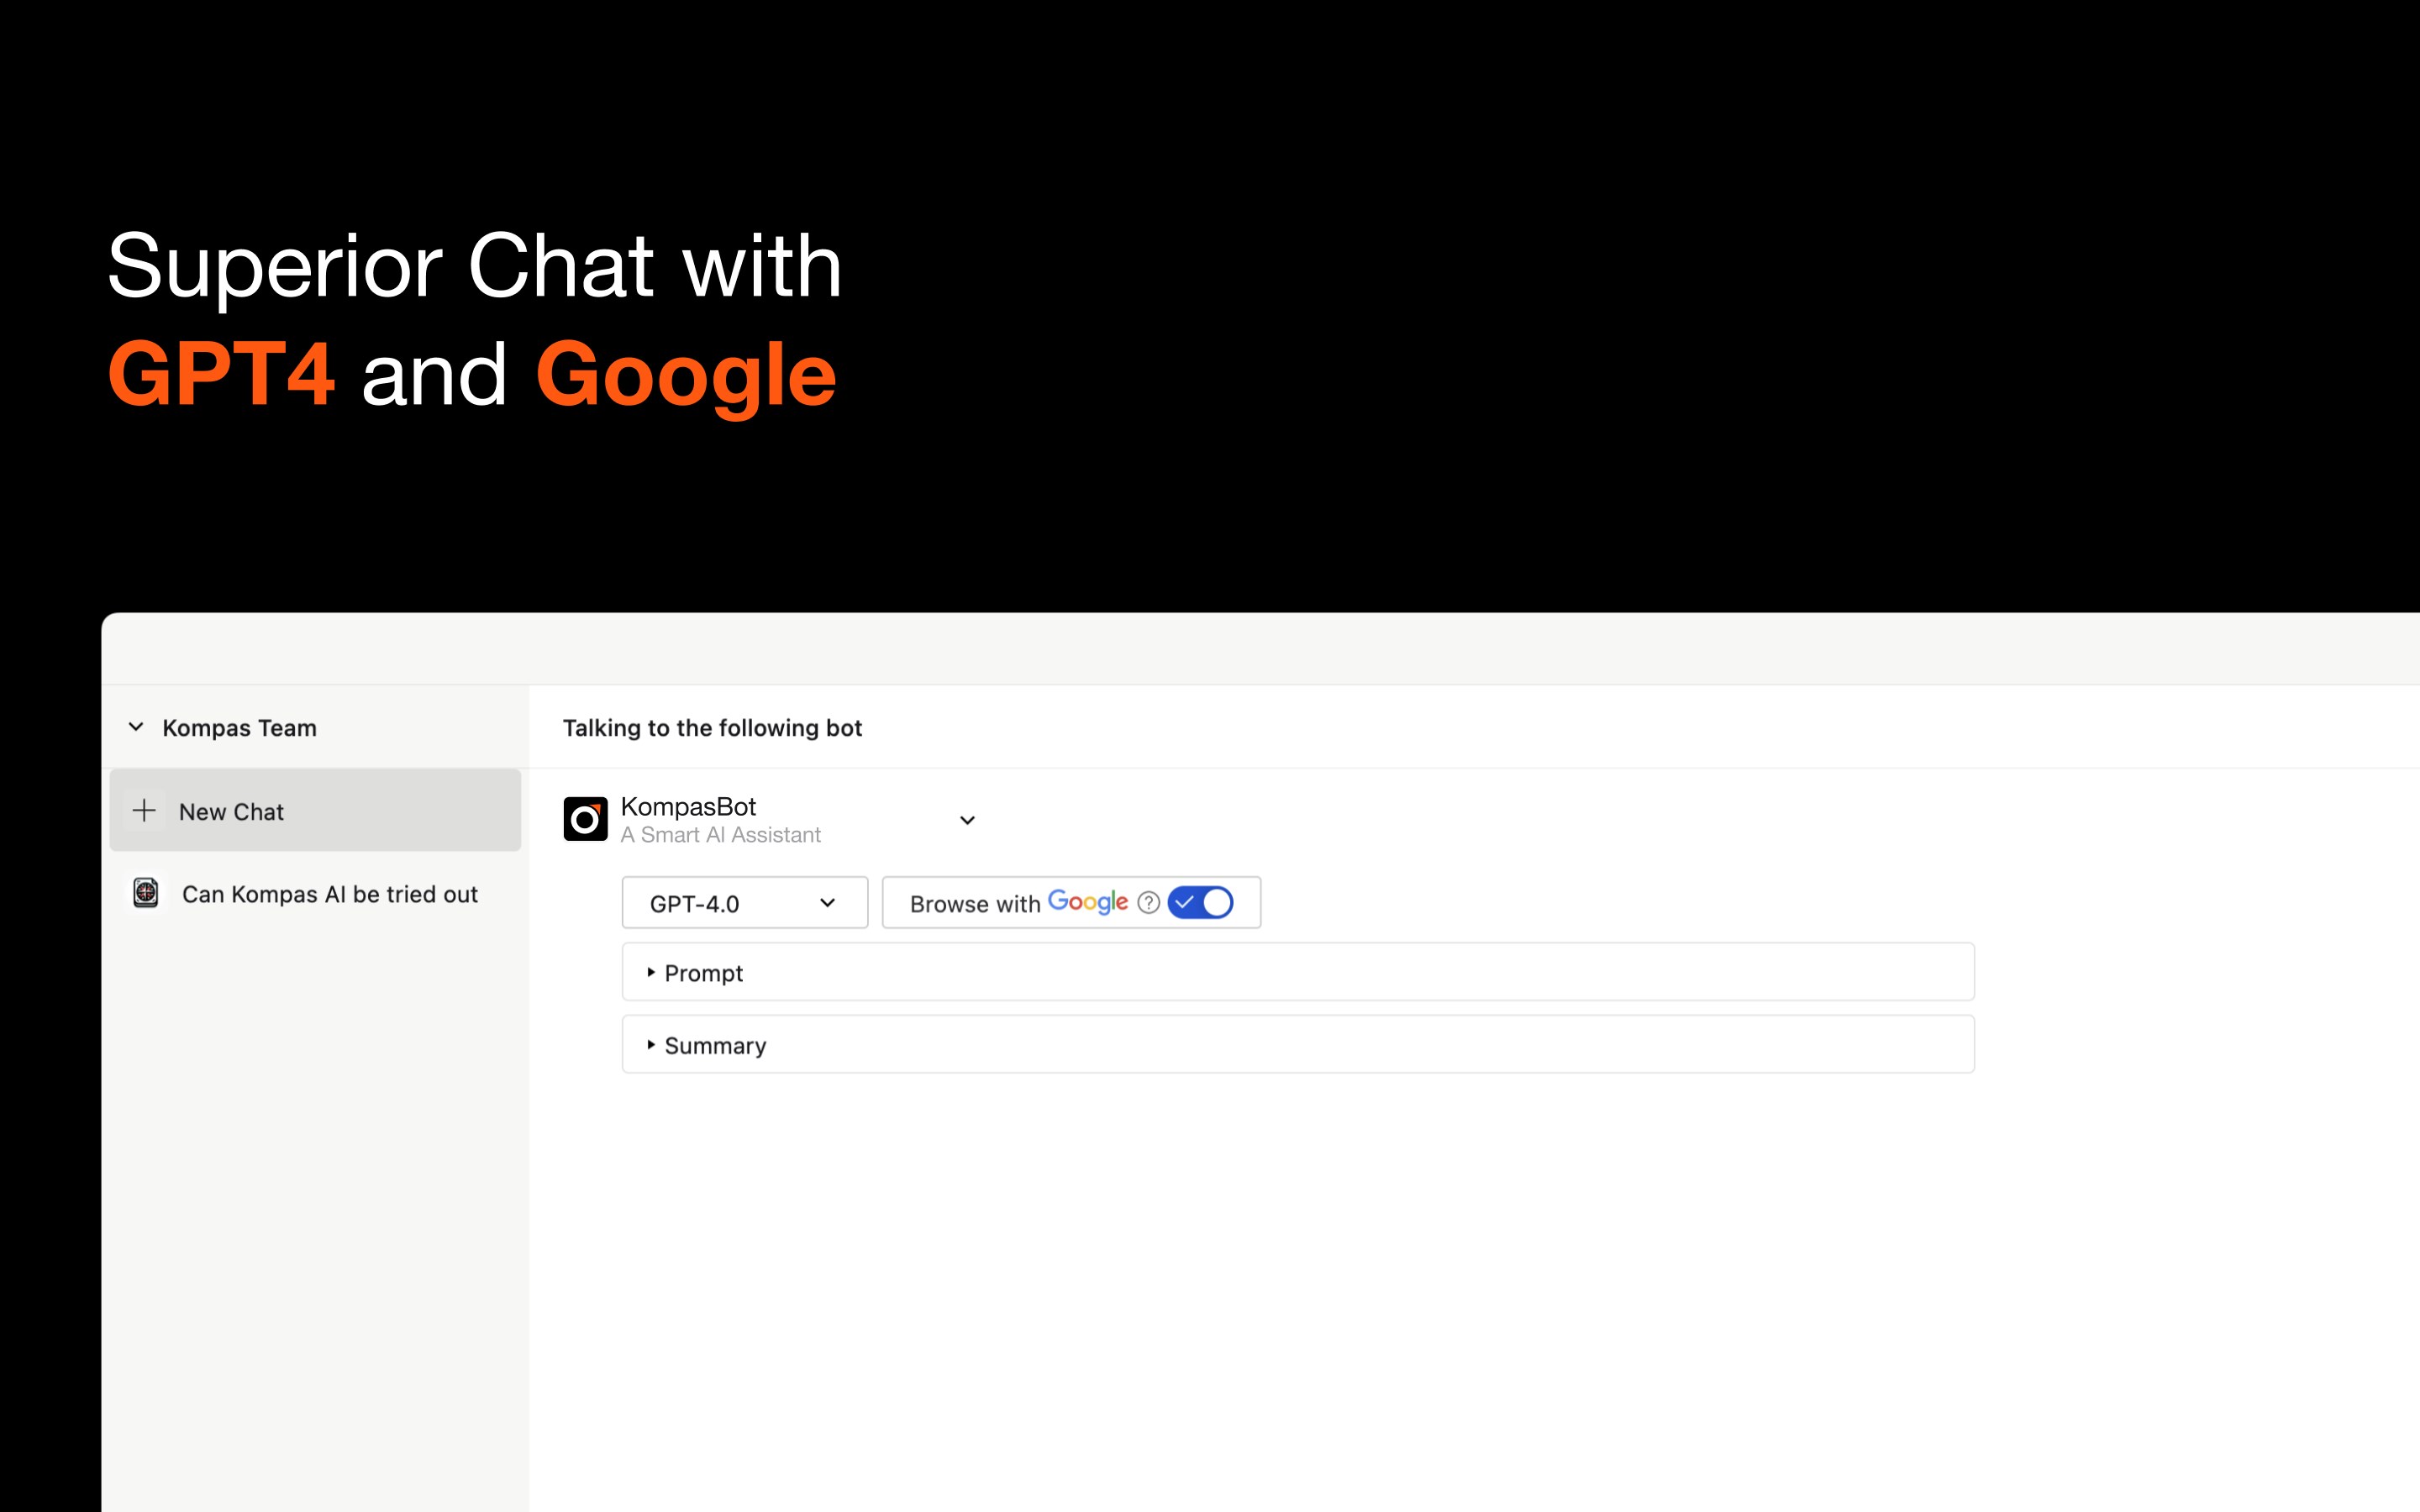Screen dimensions: 2420x1512
Task: Click the Prompt disclosure triangle
Action: (651, 972)
